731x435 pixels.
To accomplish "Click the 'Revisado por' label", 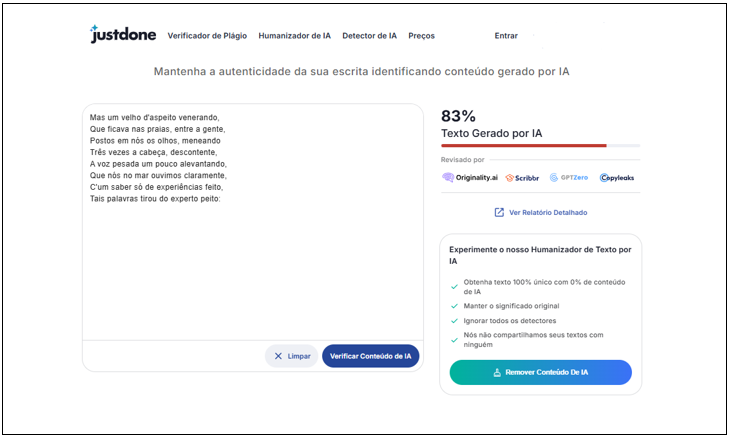I will [462, 160].
